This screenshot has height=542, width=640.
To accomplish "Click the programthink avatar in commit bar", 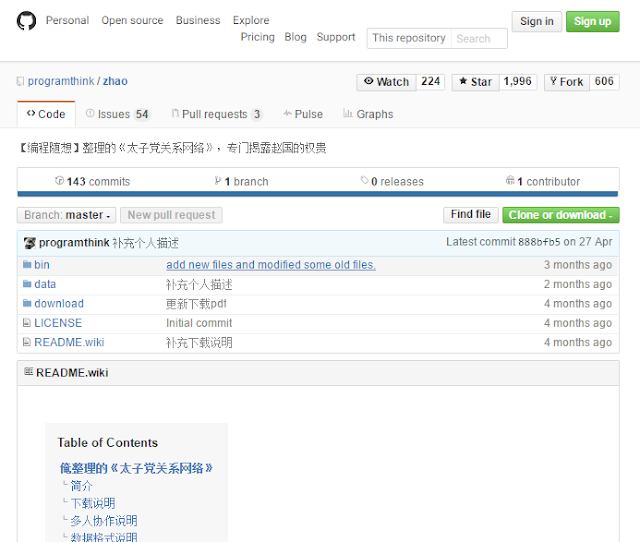I will (x=29, y=243).
